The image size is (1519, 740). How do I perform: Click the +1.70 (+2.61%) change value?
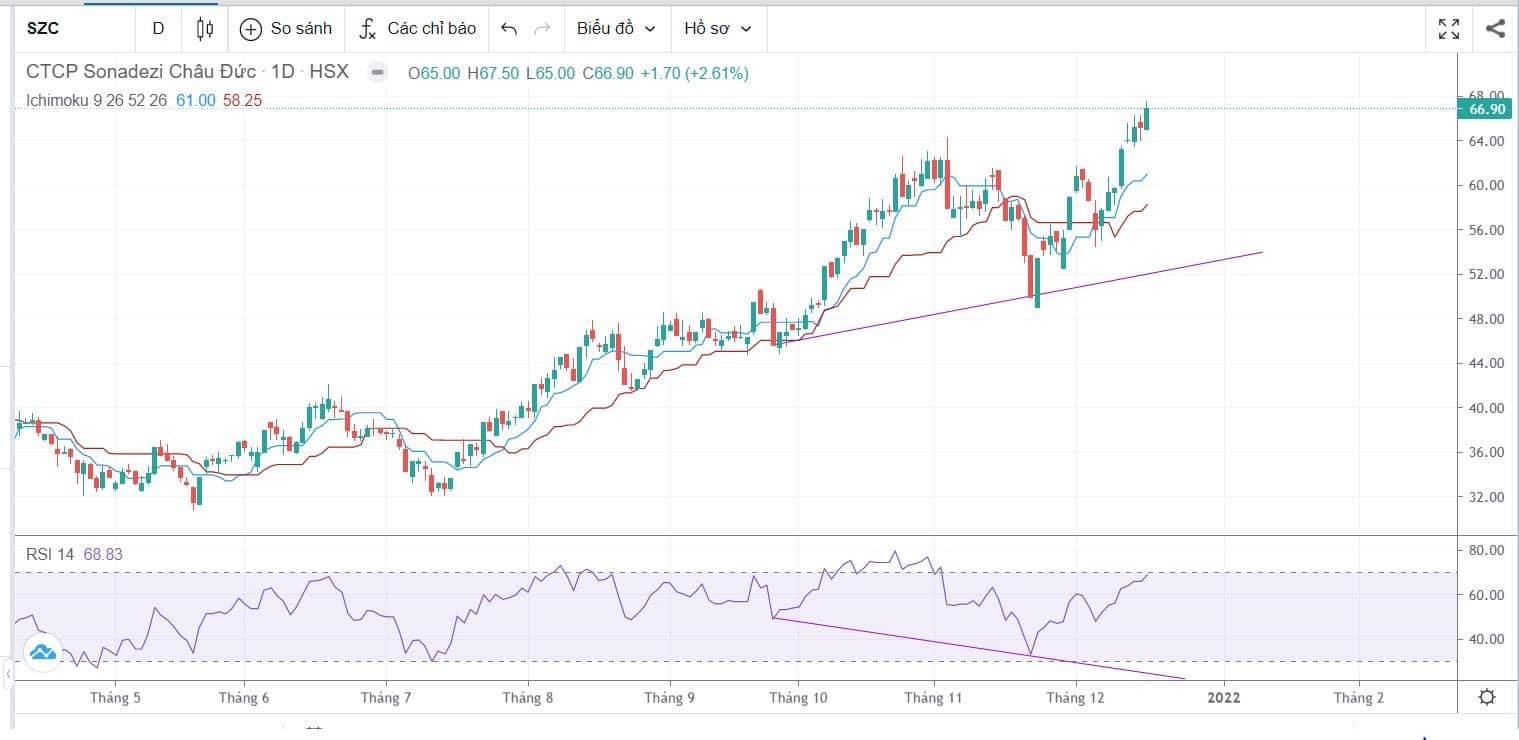[x=695, y=73]
